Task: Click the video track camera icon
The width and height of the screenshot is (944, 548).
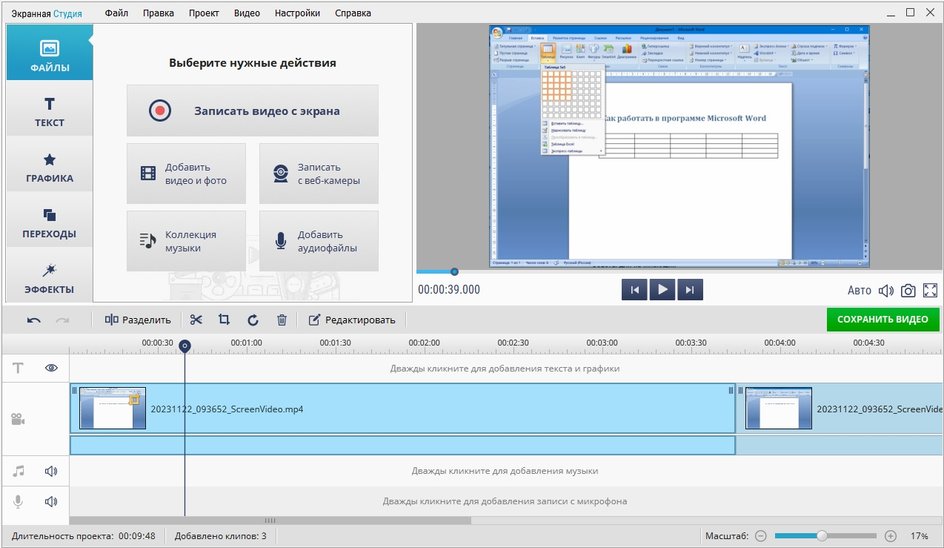Action: click(x=18, y=419)
